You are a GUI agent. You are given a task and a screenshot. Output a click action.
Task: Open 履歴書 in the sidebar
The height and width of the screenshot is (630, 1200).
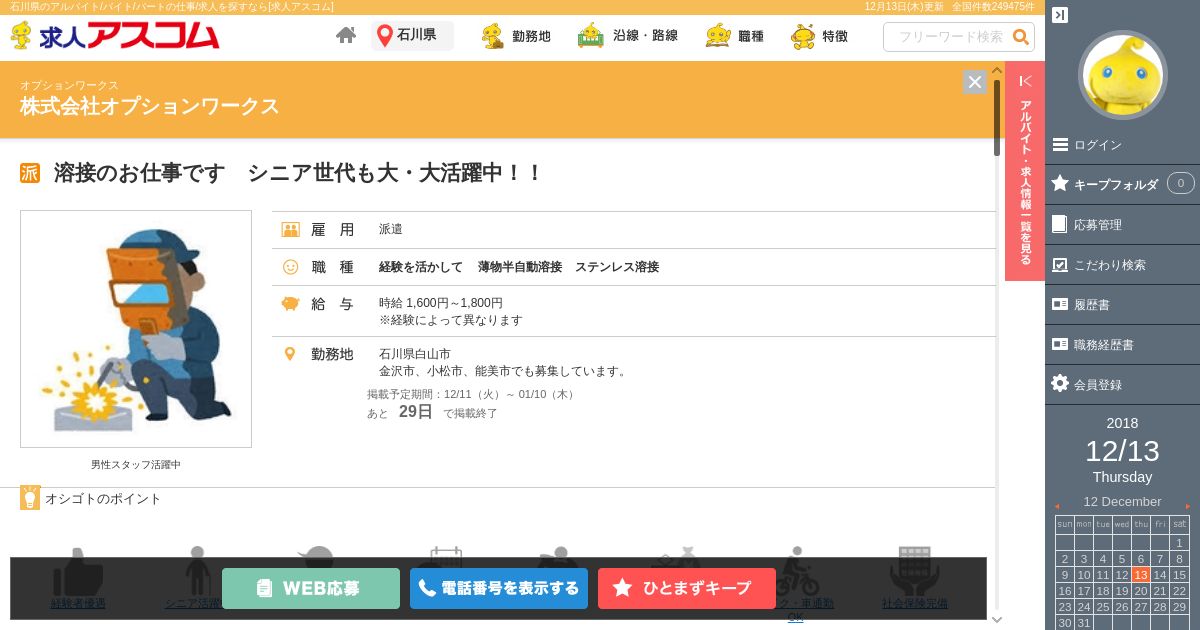coord(1122,304)
